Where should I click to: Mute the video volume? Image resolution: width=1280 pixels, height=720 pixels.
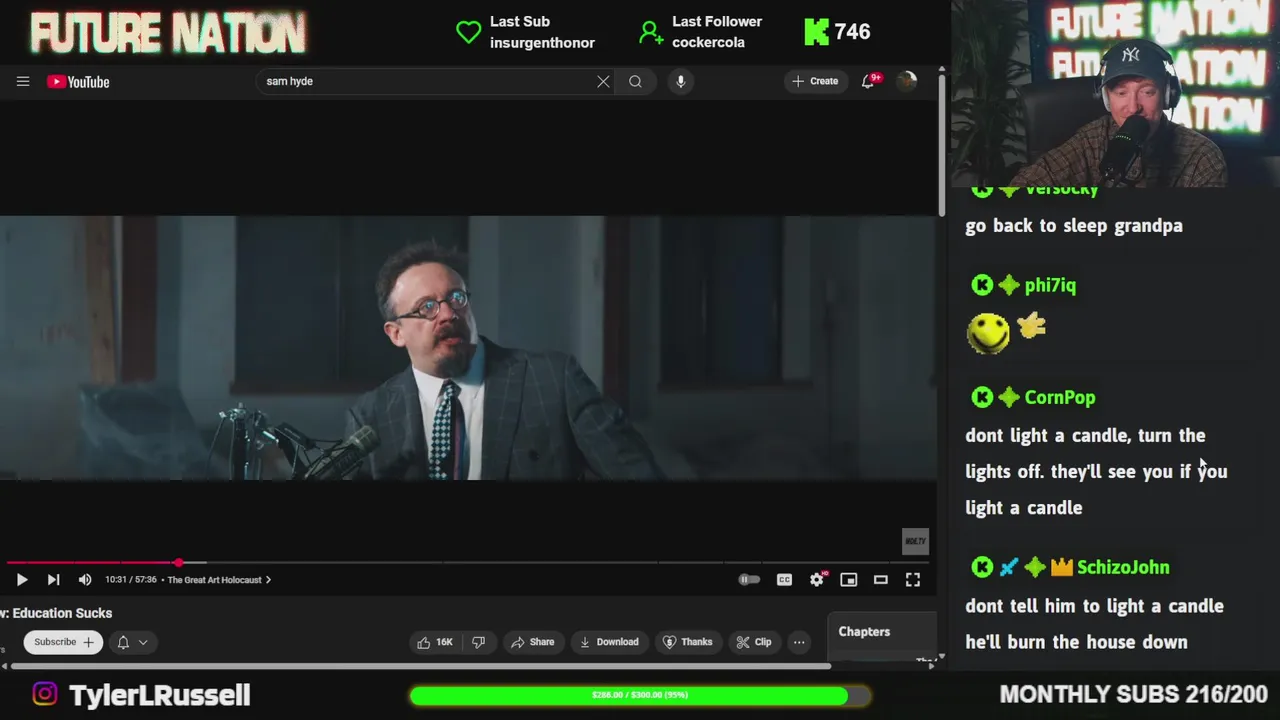(85, 580)
